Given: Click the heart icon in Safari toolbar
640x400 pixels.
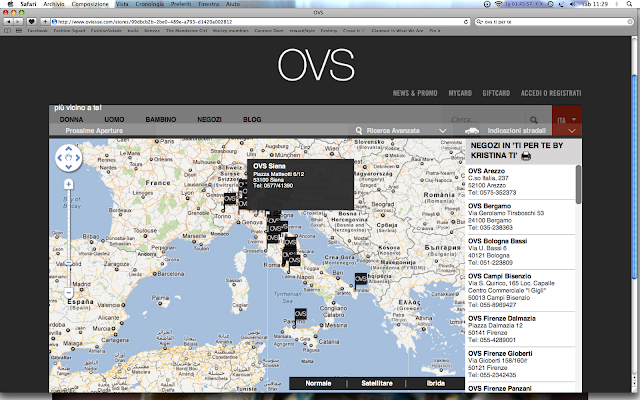Looking at the screenshot, I should [x=31, y=22].
